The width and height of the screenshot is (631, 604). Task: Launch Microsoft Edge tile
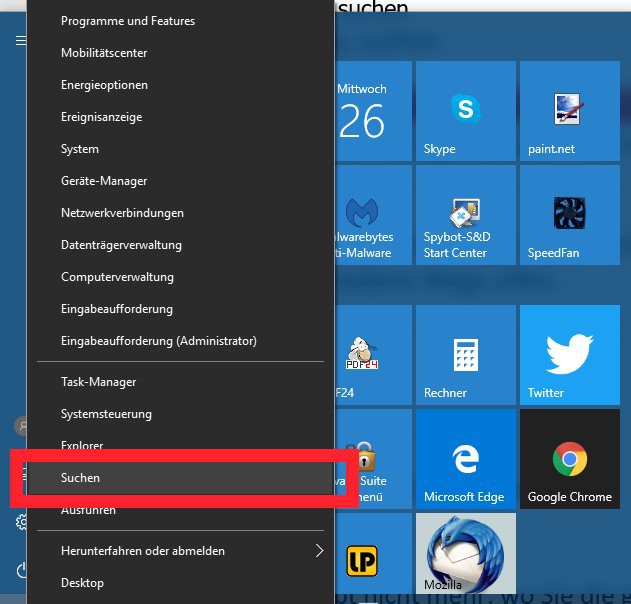pyautogui.click(x=465, y=458)
